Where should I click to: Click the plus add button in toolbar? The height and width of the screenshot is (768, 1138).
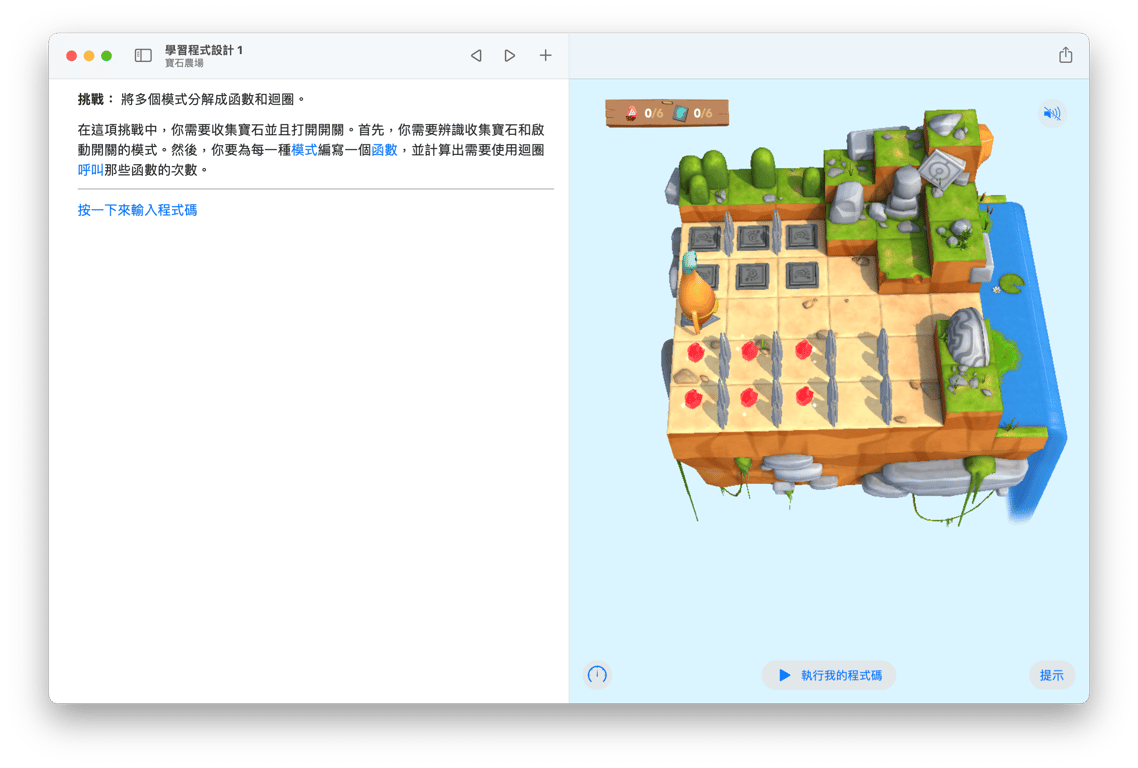(x=545, y=55)
